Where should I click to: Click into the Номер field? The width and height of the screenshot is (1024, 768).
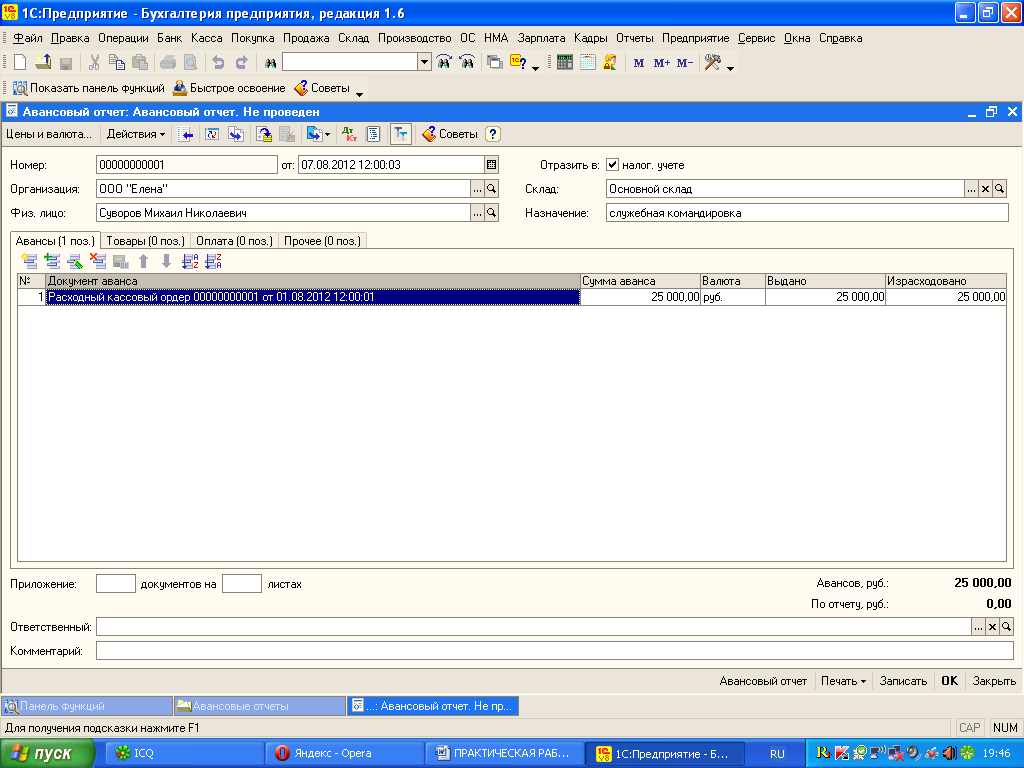tap(187, 165)
